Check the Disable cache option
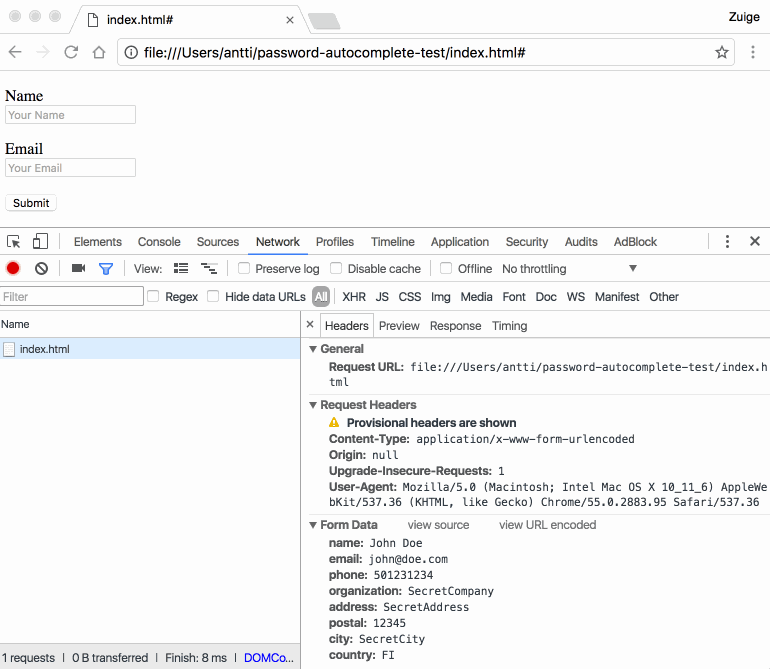Screen dimensions: 770x669 (337, 268)
